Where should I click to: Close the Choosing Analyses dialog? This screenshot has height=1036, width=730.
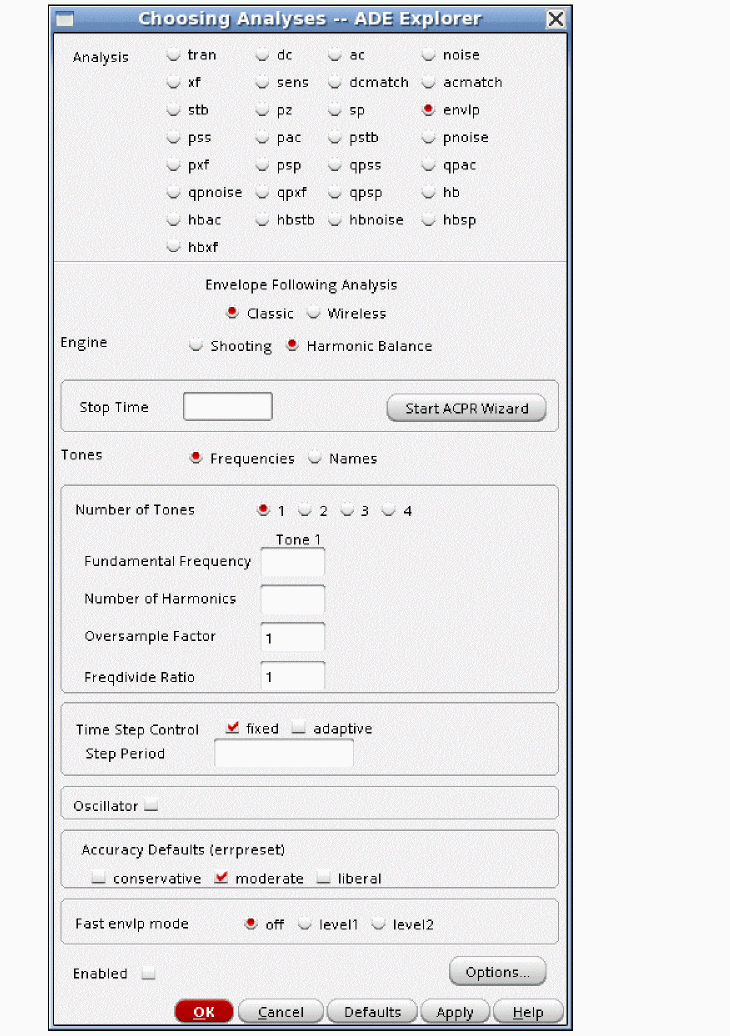(555, 19)
